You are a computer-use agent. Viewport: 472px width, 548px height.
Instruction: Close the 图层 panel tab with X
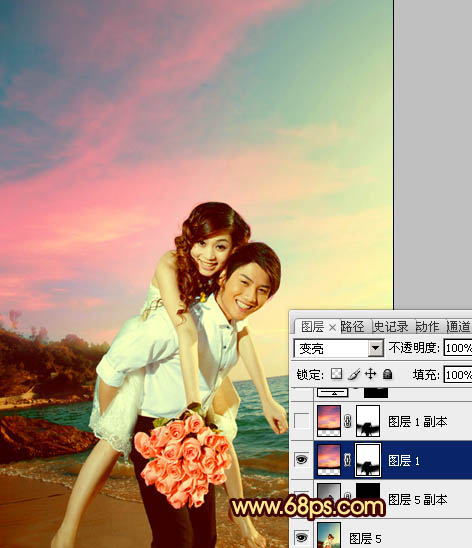[333, 327]
